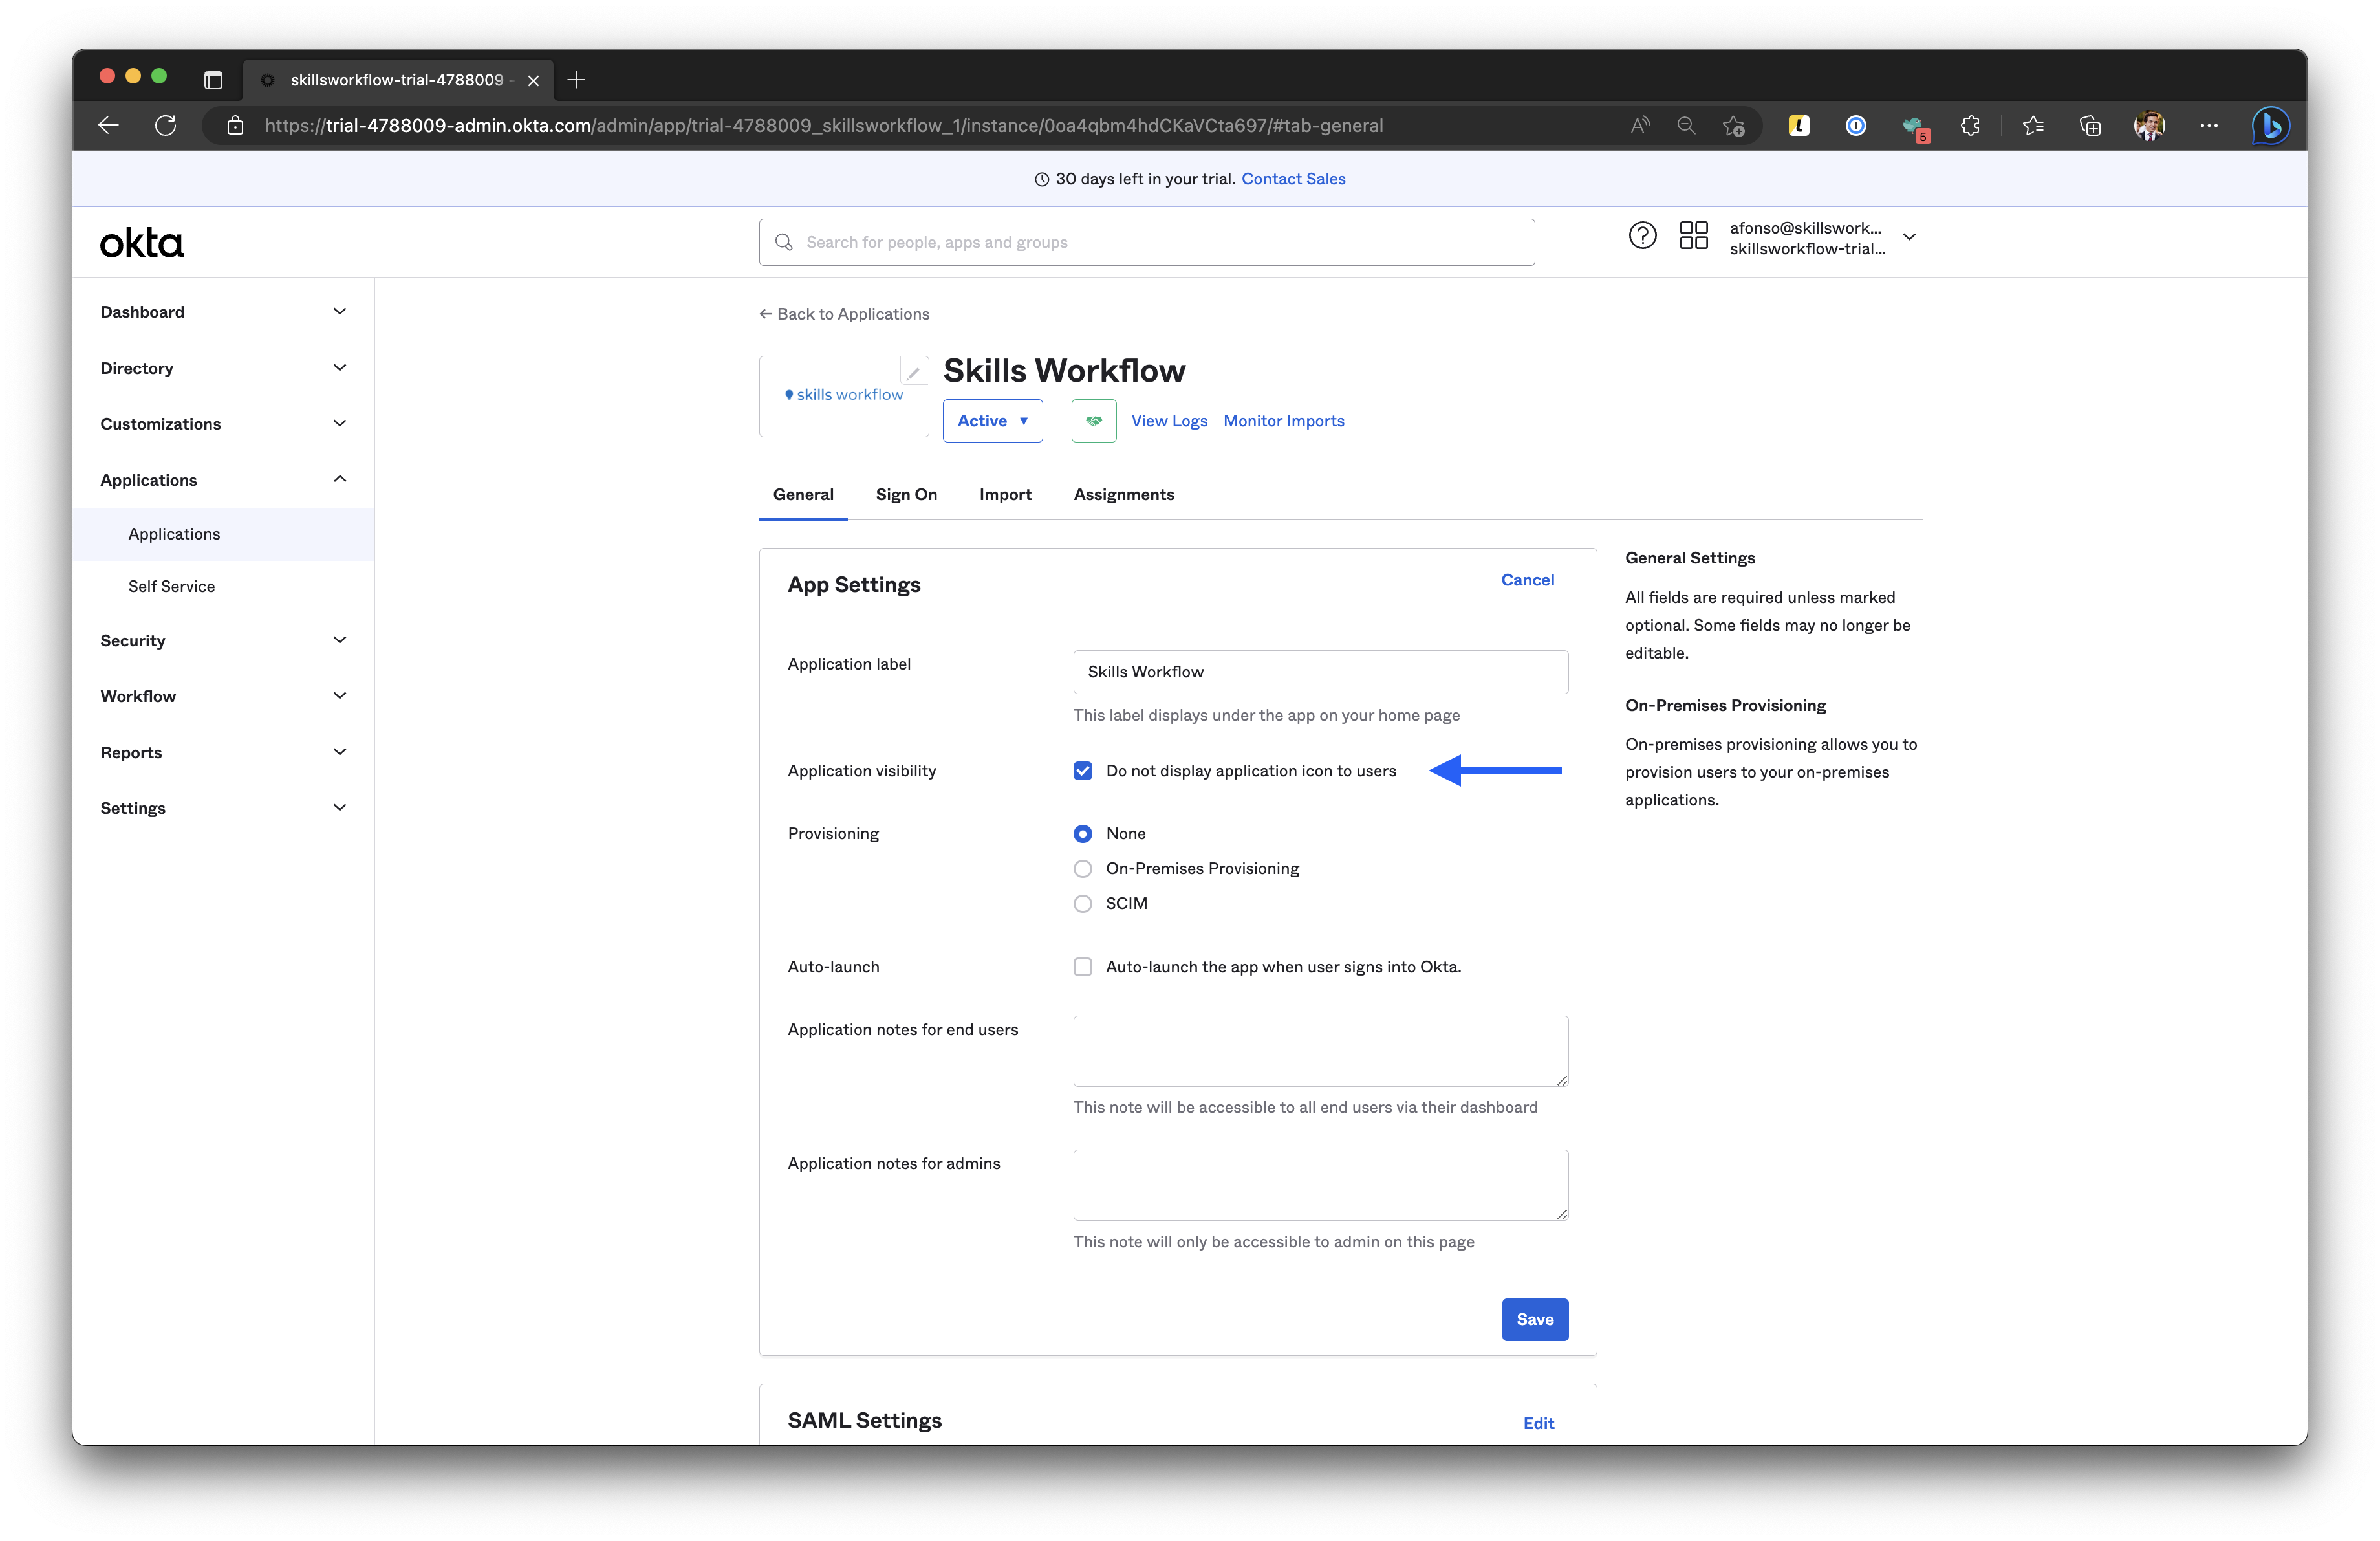Expand the Reports sidebar section
This screenshot has height=1541, width=2380.
click(x=224, y=752)
